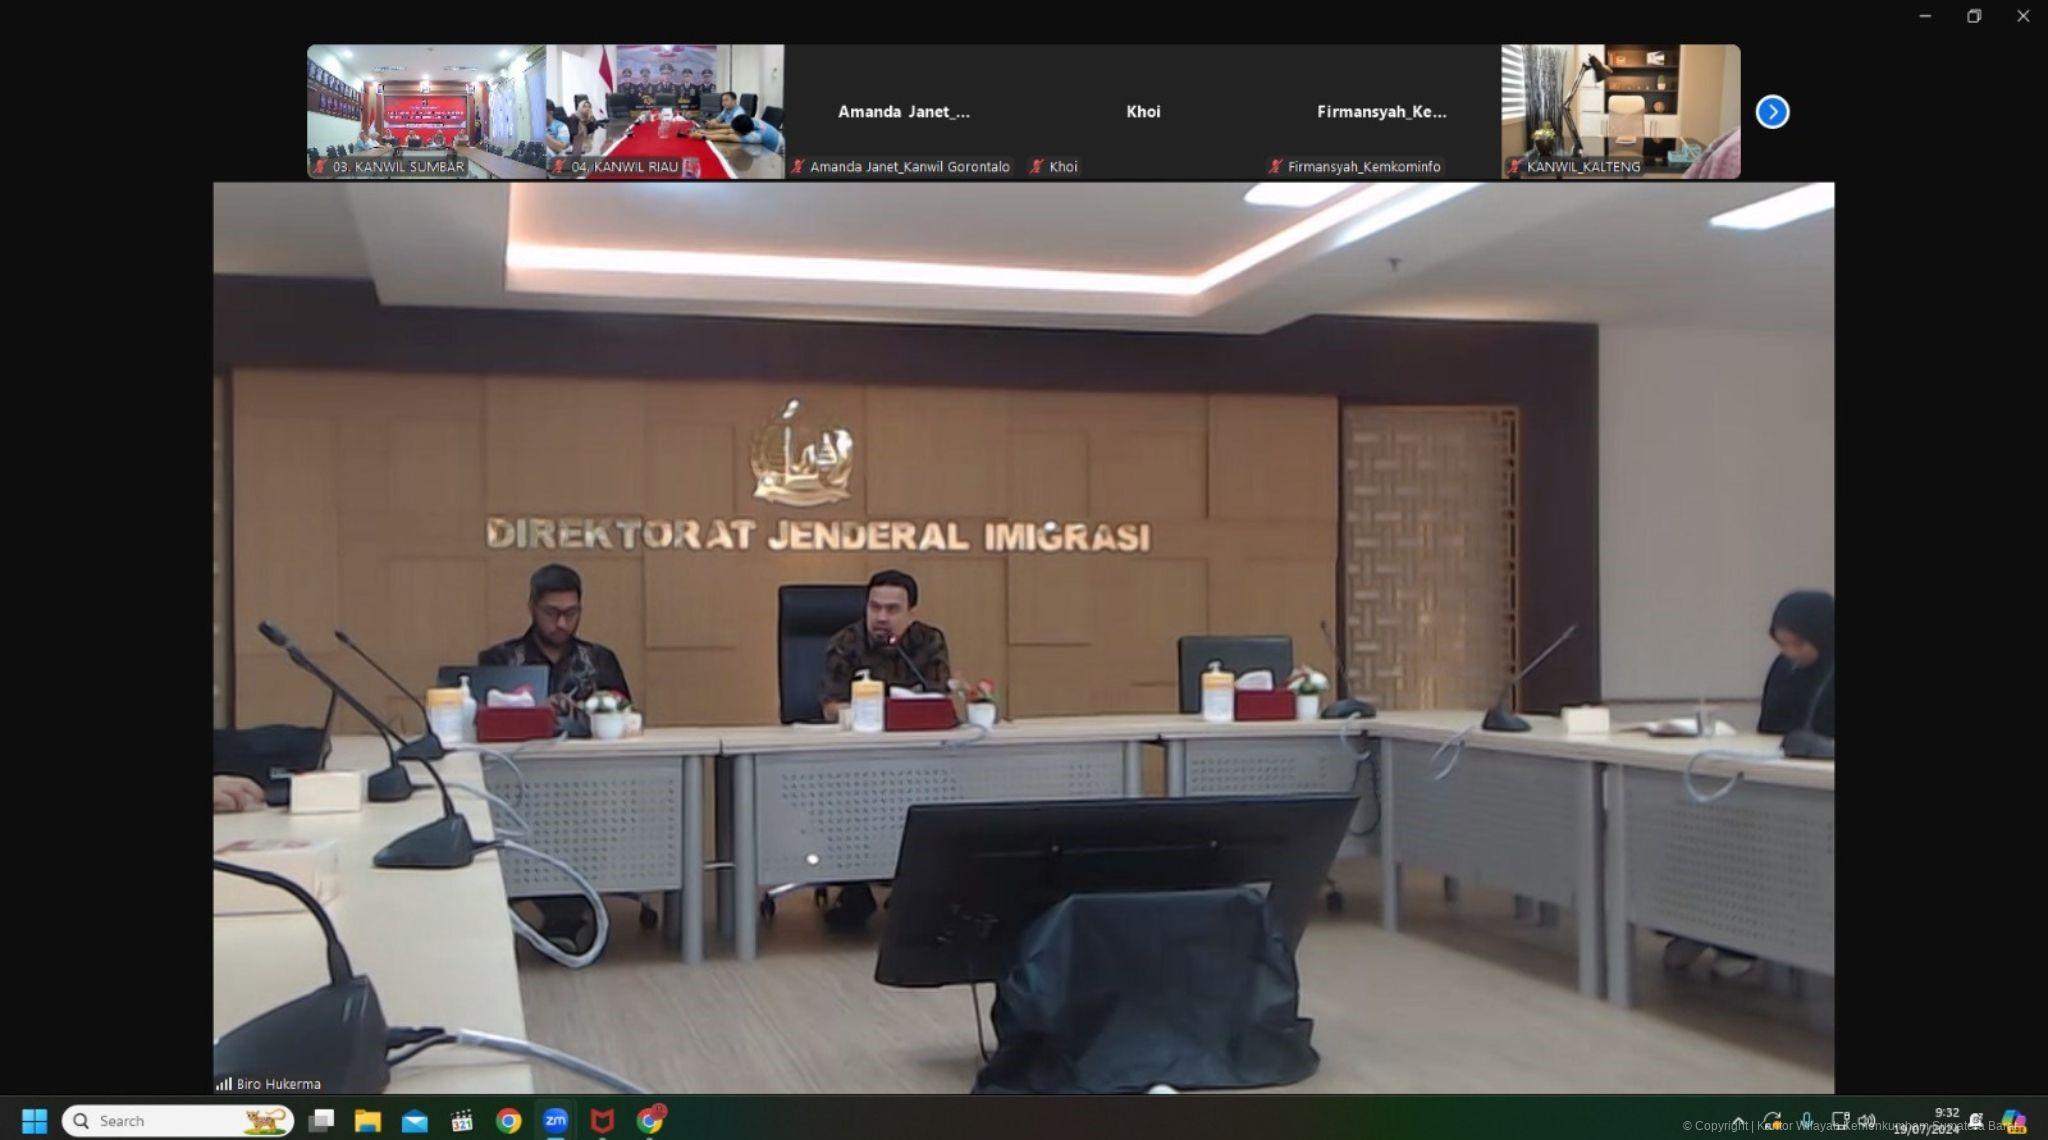Open the Mail app in taskbar
This screenshot has width=2048, height=1140.
[x=414, y=1121]
